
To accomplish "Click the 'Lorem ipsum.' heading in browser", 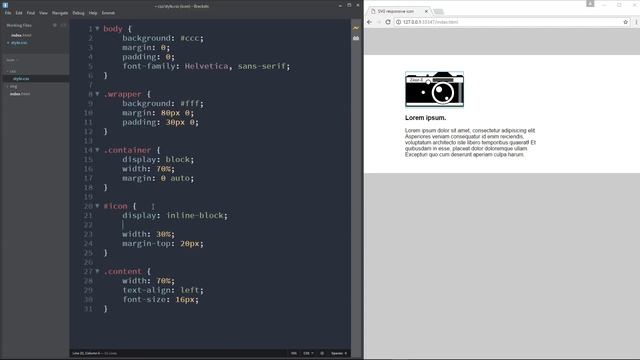I will point(425,118).
